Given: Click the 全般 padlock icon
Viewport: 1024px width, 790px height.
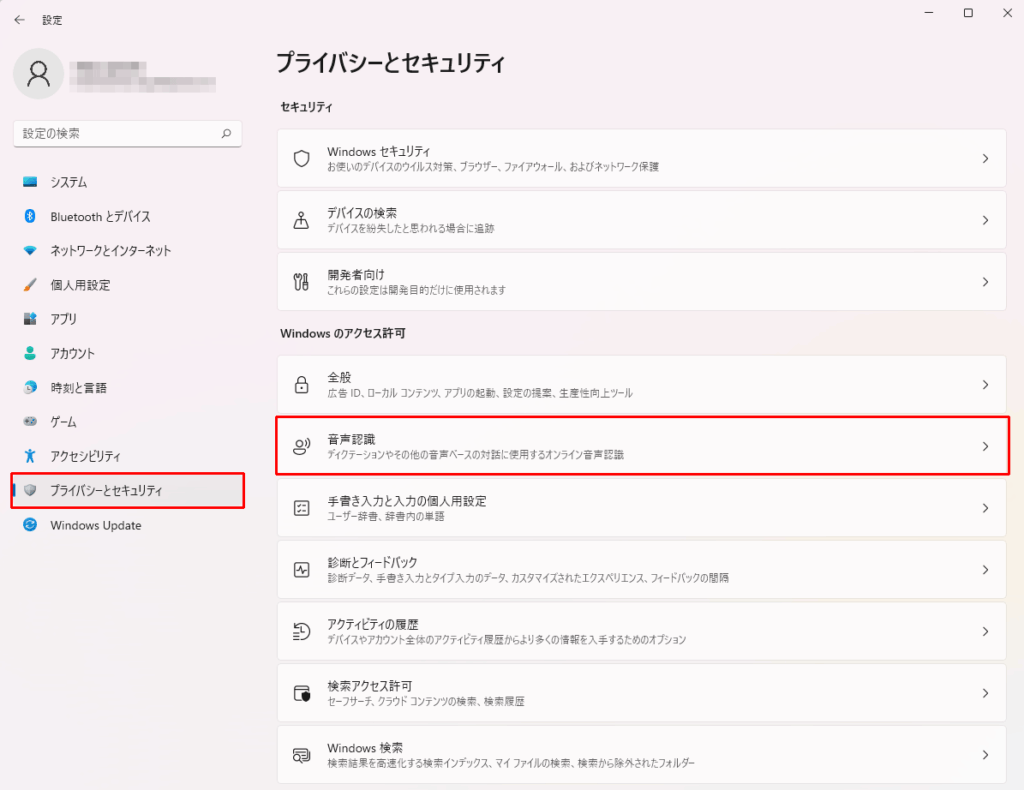Looking at the screenshot, I should (x=301, y=385).
